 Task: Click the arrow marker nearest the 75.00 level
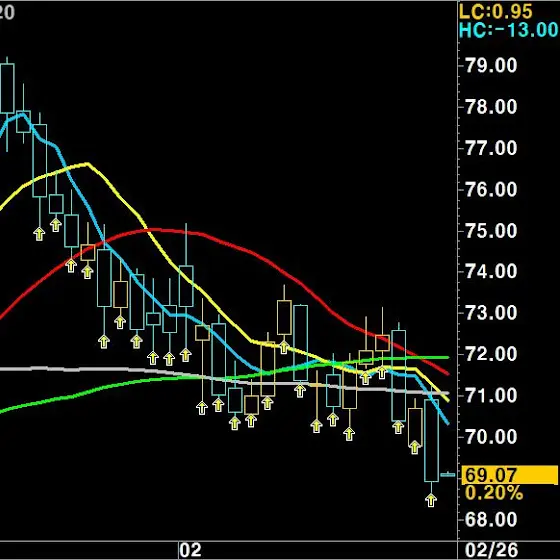tap(56, 225)
